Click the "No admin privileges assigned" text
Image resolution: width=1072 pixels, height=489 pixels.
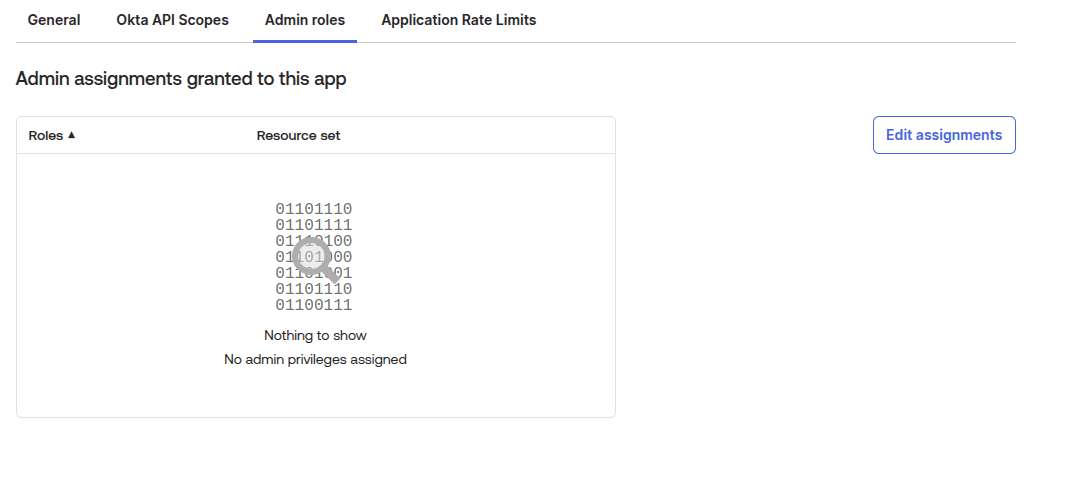point(315,359)
